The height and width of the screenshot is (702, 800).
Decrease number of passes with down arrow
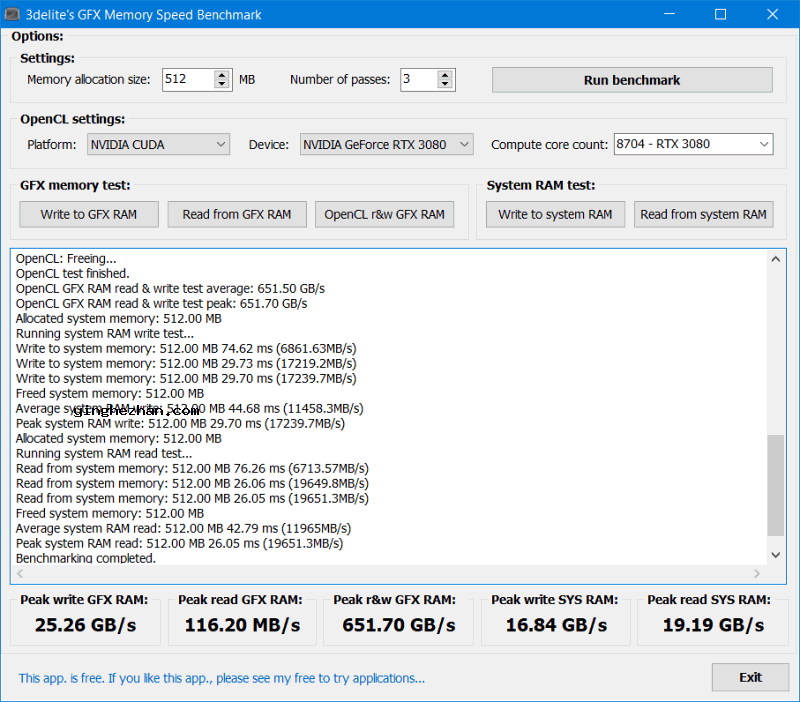point(446,85)
